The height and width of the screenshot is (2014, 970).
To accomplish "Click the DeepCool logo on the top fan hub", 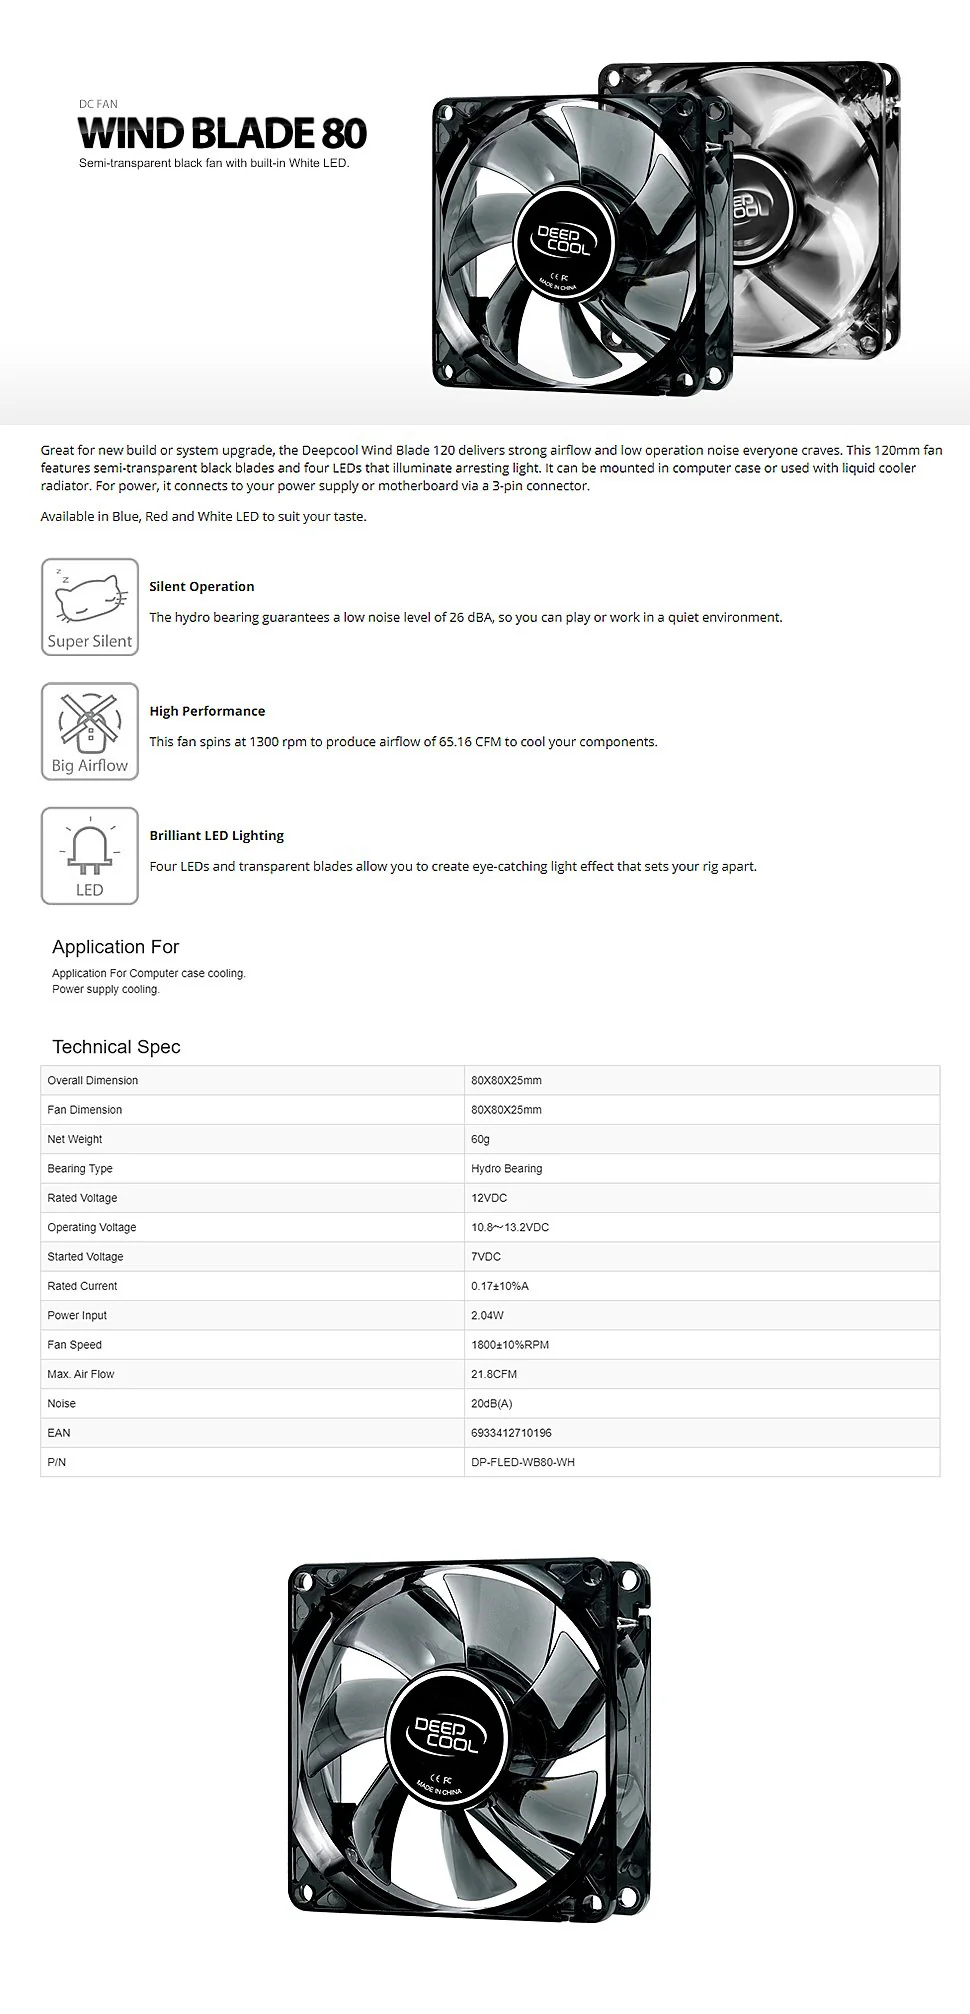I will (564, 240).
